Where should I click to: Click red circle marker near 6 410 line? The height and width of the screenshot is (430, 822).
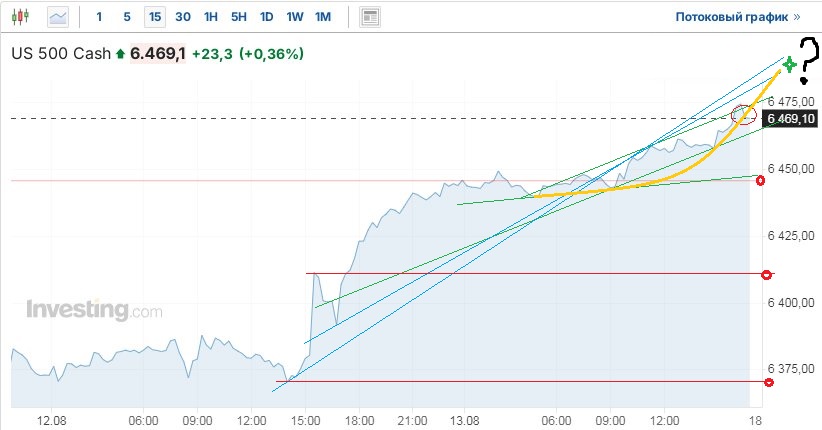point(767,274)
